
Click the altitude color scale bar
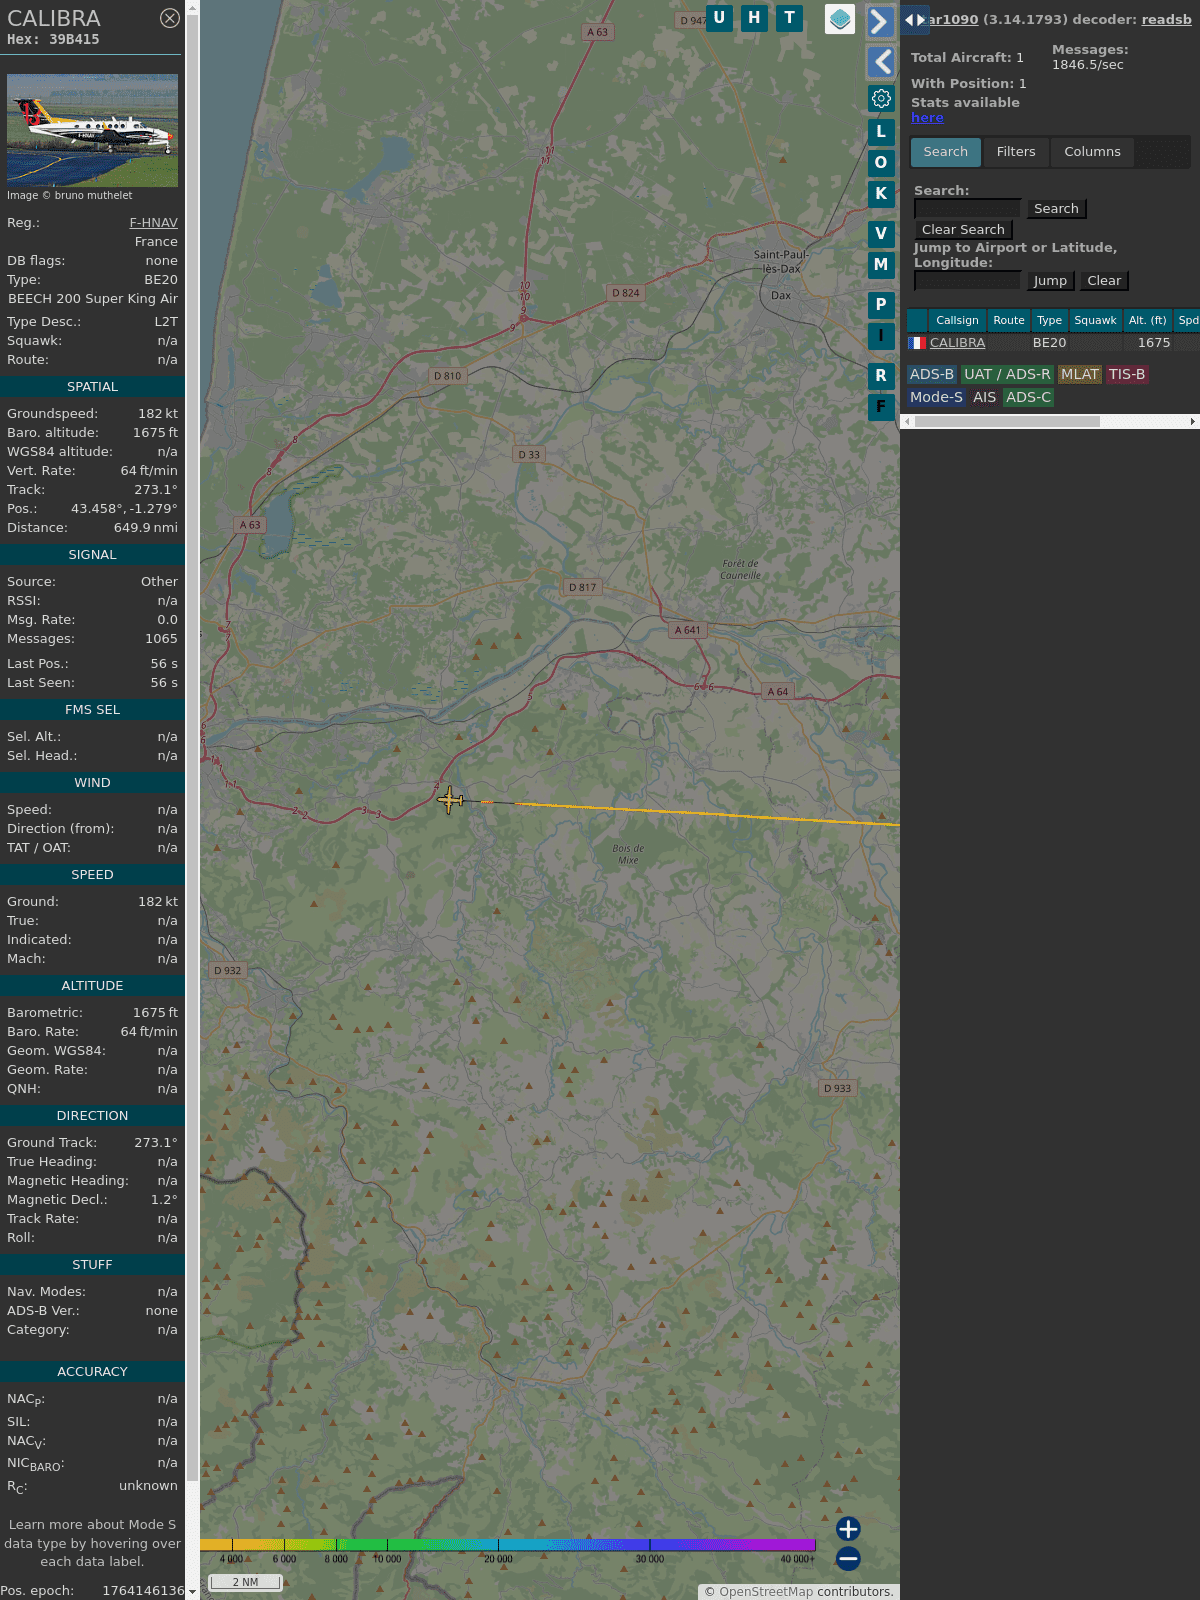tap(508, 1545)
